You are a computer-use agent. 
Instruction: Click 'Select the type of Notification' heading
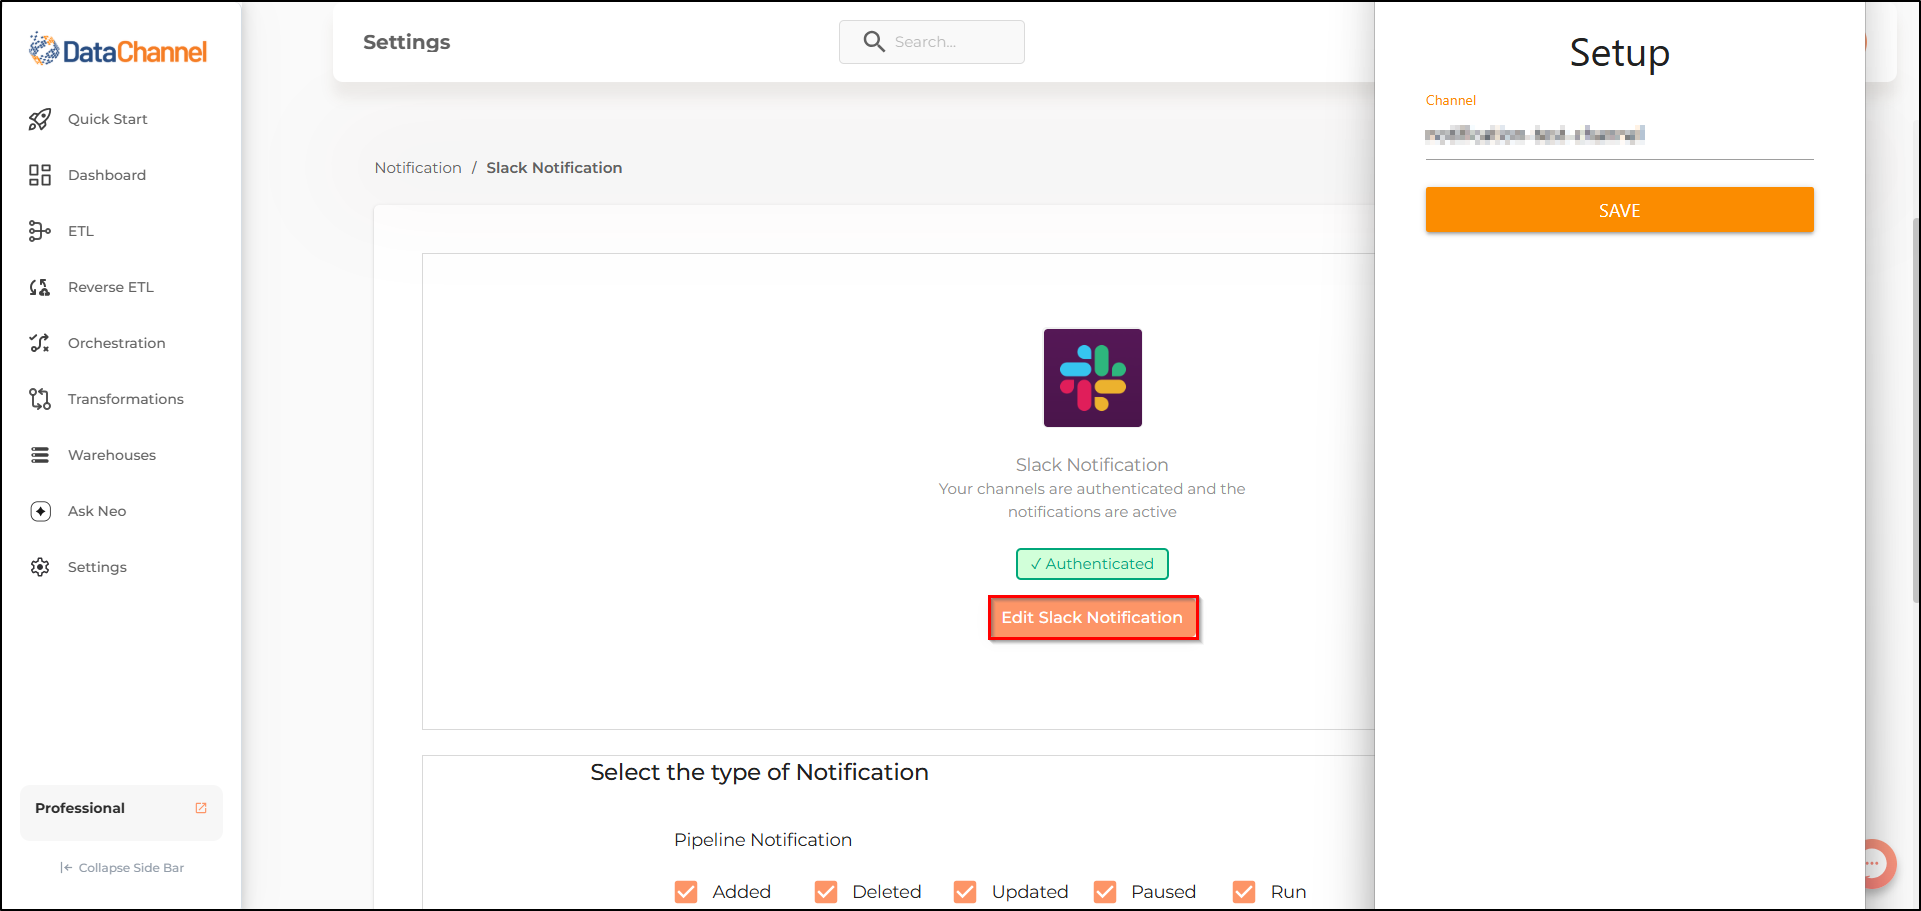[x=759, y=772]
